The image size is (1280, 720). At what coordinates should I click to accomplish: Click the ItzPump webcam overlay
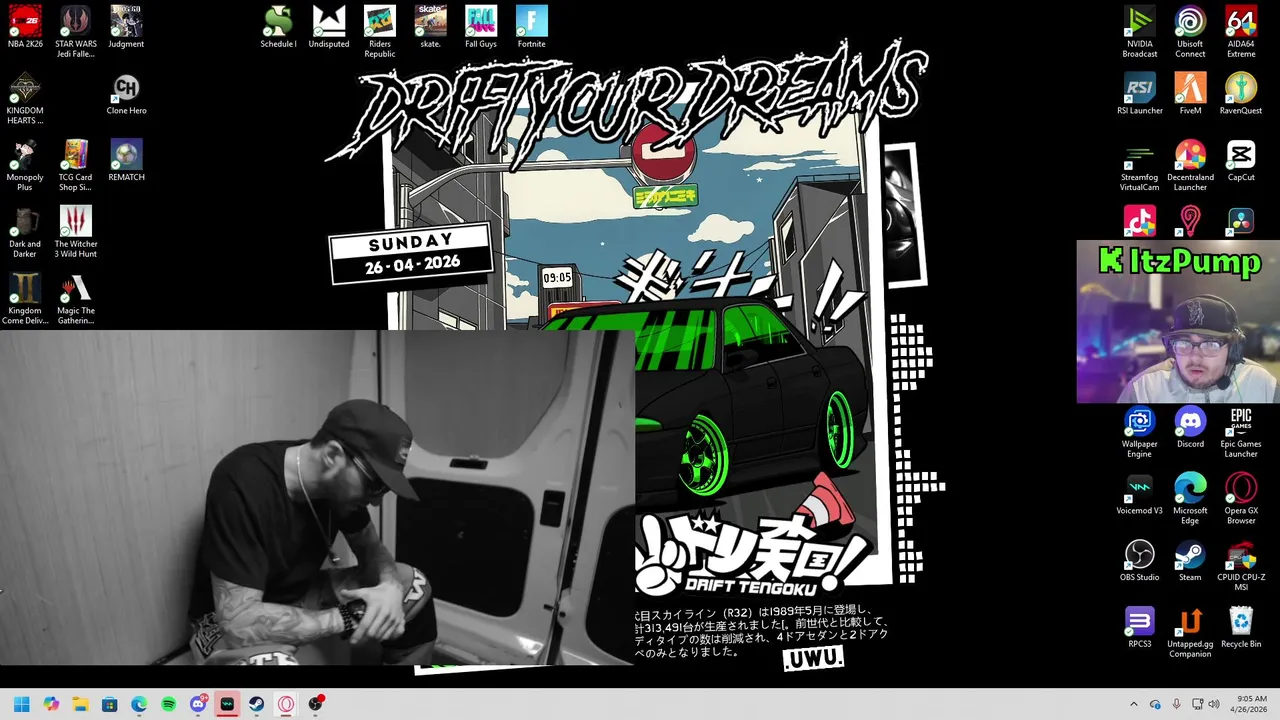tap(1178, 322)
